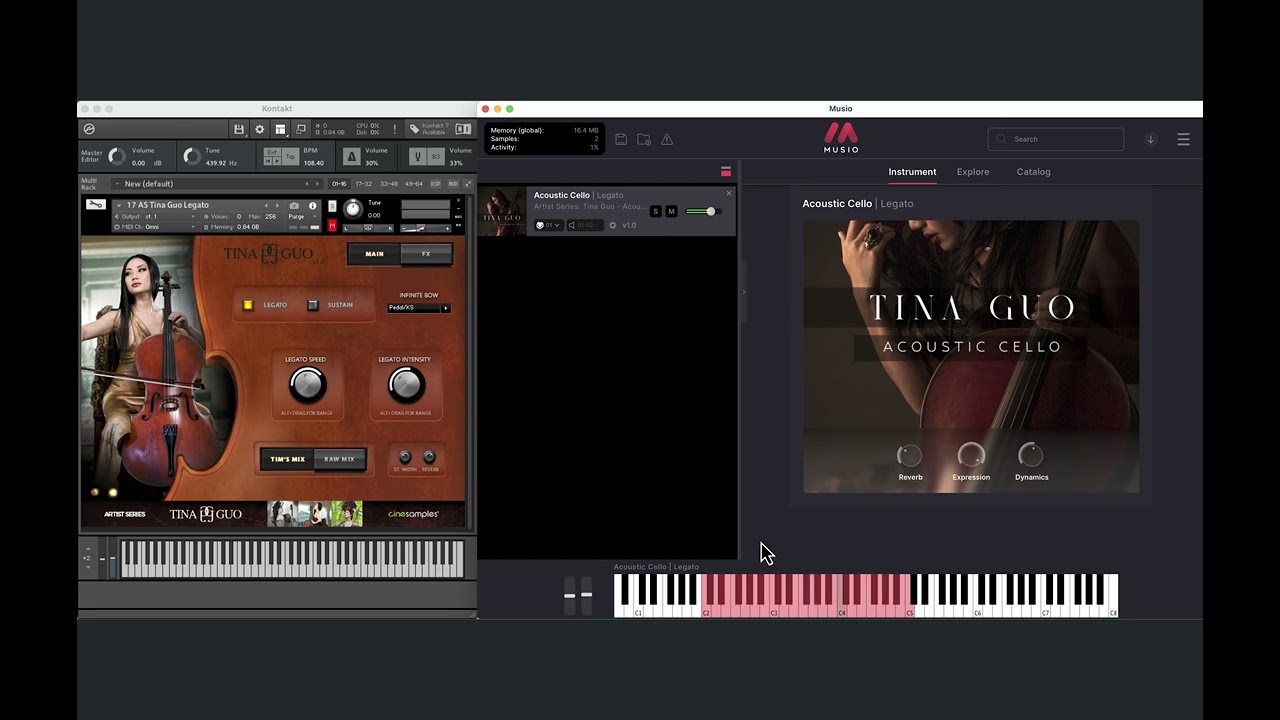
Task: Open MIDI Ch Omni dropdown
Action: click(x=156, y=227)
